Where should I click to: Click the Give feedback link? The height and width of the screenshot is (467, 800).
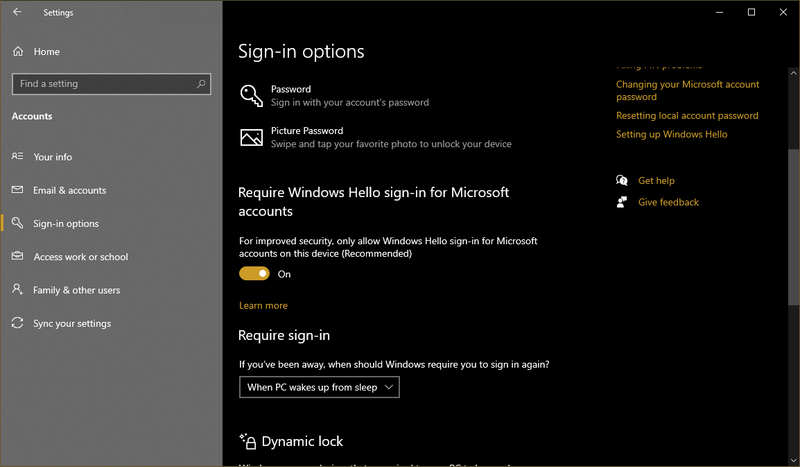point(668,202)
